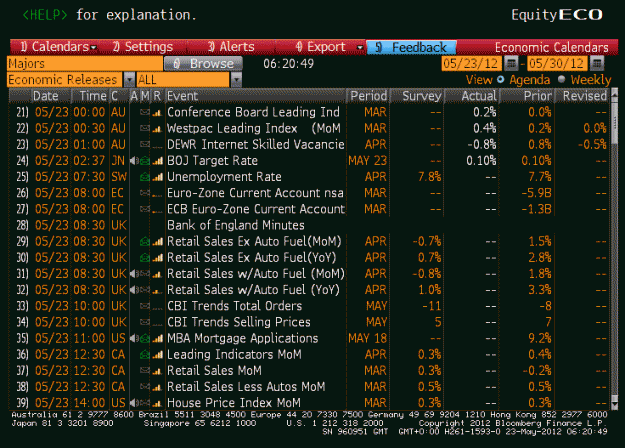Click the relevance bars icon for BOJ Target Rate

[x=158, y=161]
